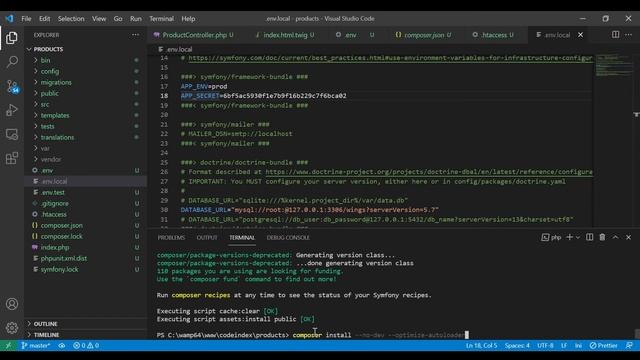
Task: Open symfony.com best practices link on line 14
Action: point(390,58)
